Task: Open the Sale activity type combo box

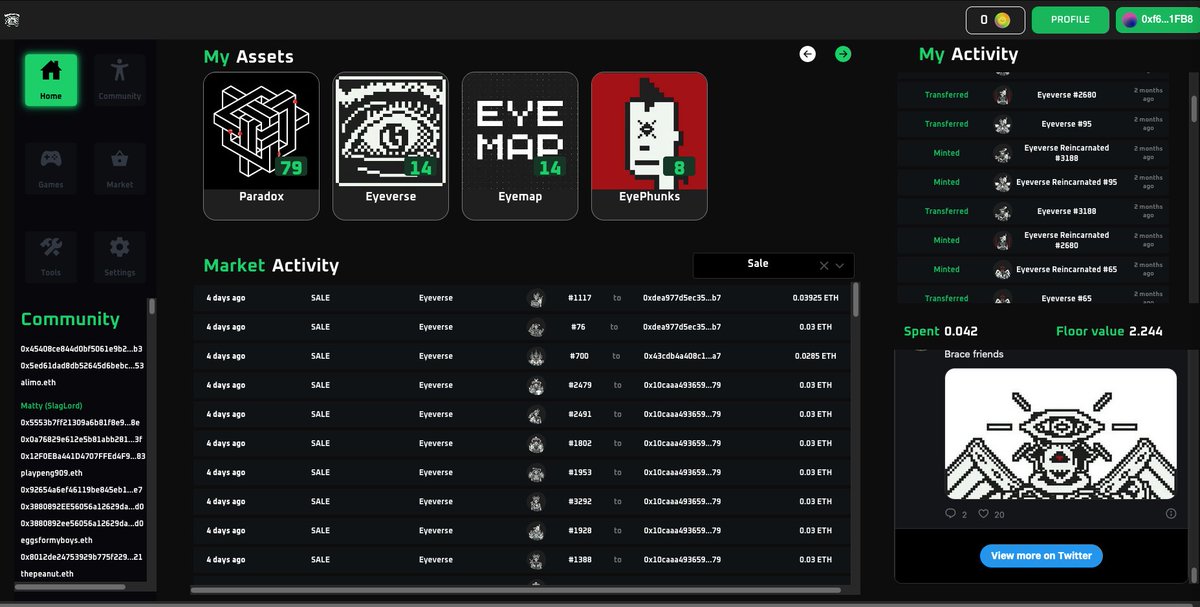Action: (774, 265)
